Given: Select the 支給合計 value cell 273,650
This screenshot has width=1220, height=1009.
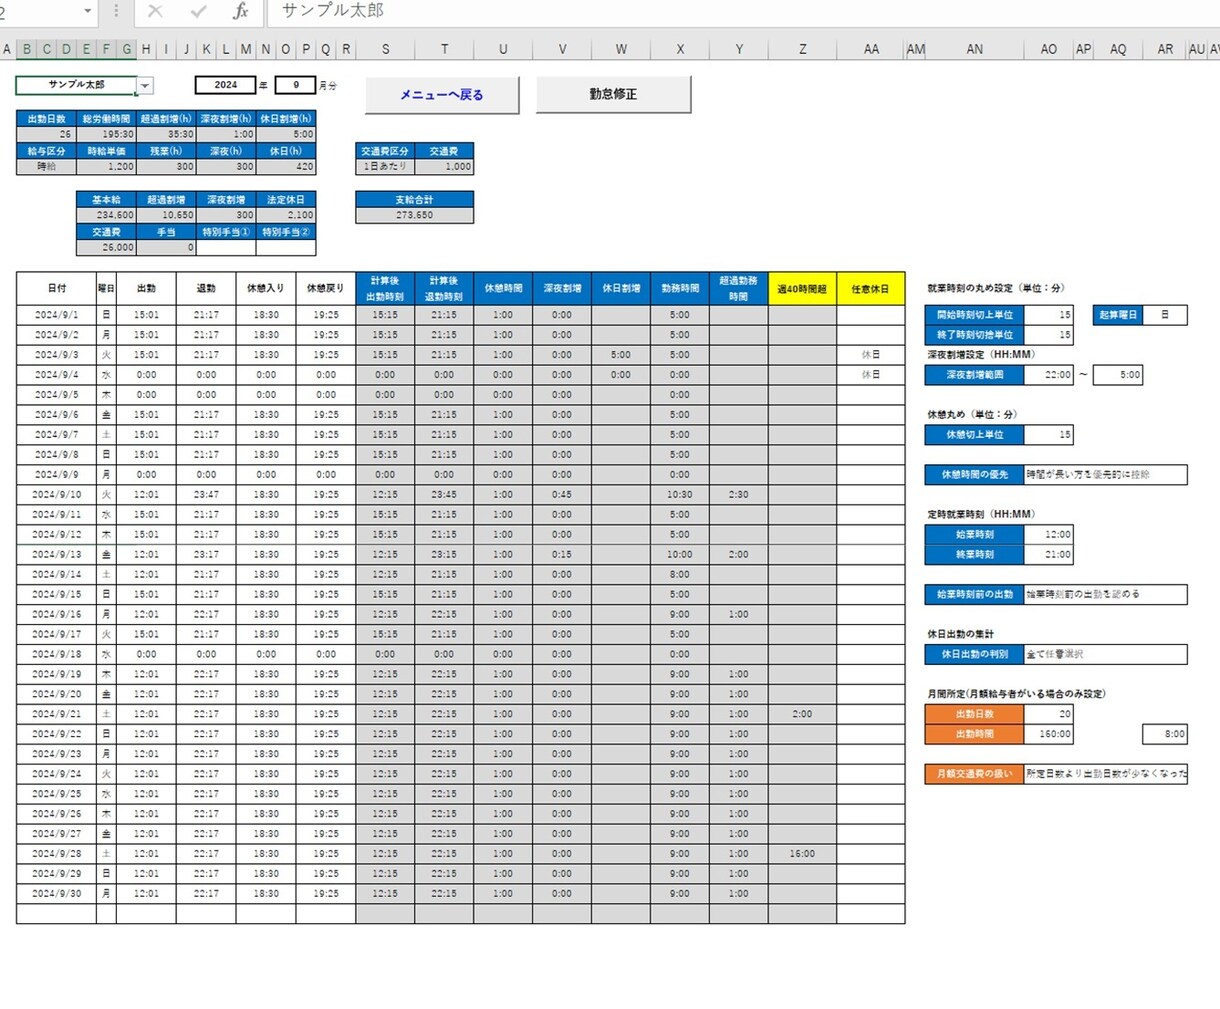Looking at the screenshot, I should (414, 215).
